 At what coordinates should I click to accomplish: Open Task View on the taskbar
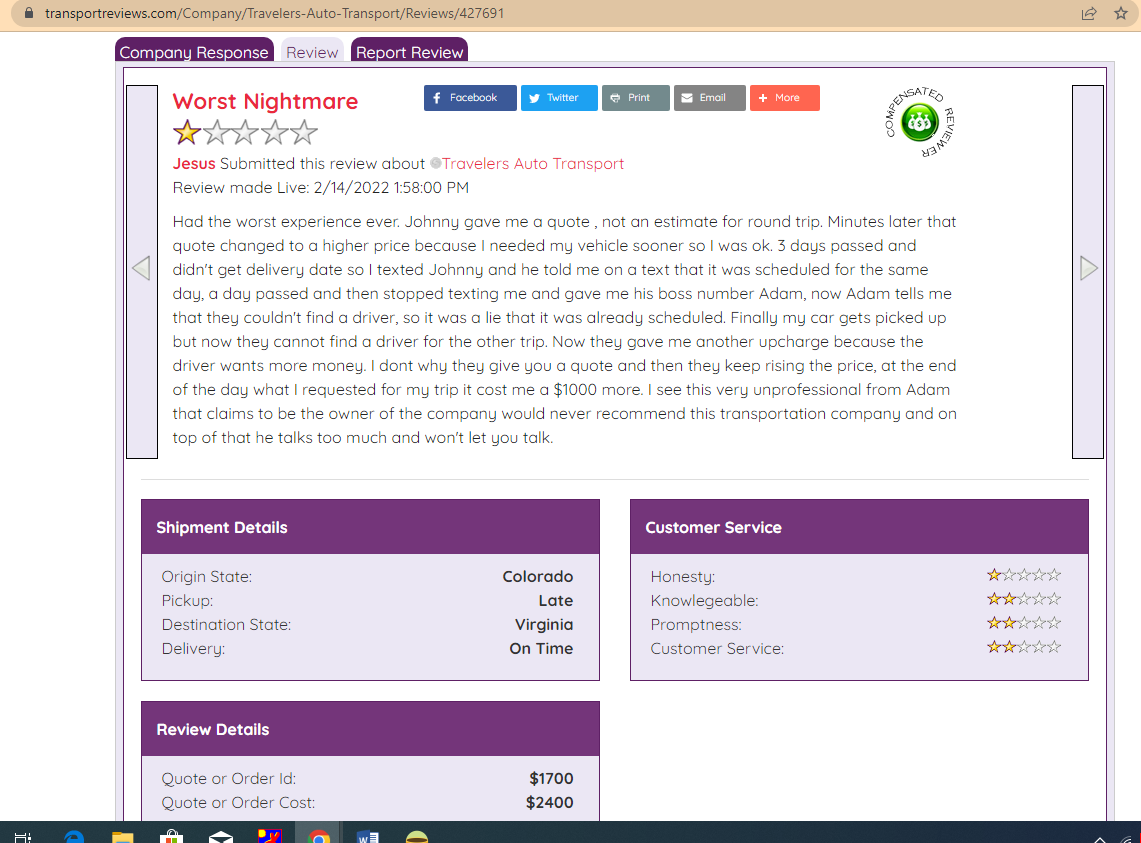pos(23,836)
